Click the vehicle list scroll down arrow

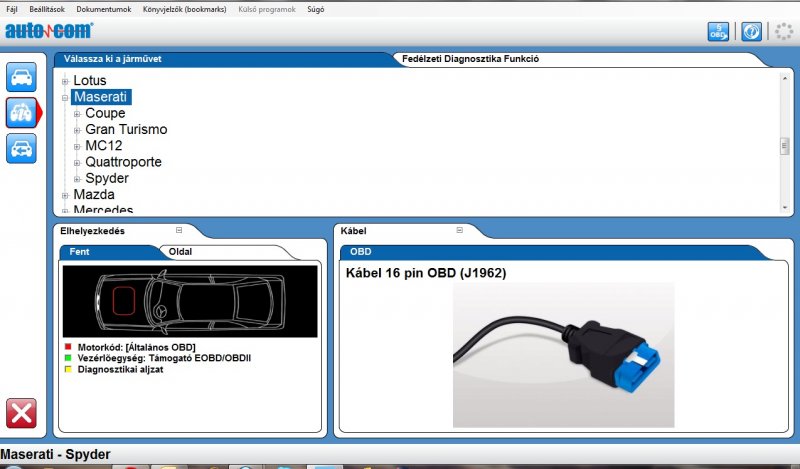(x=785, y=208)
